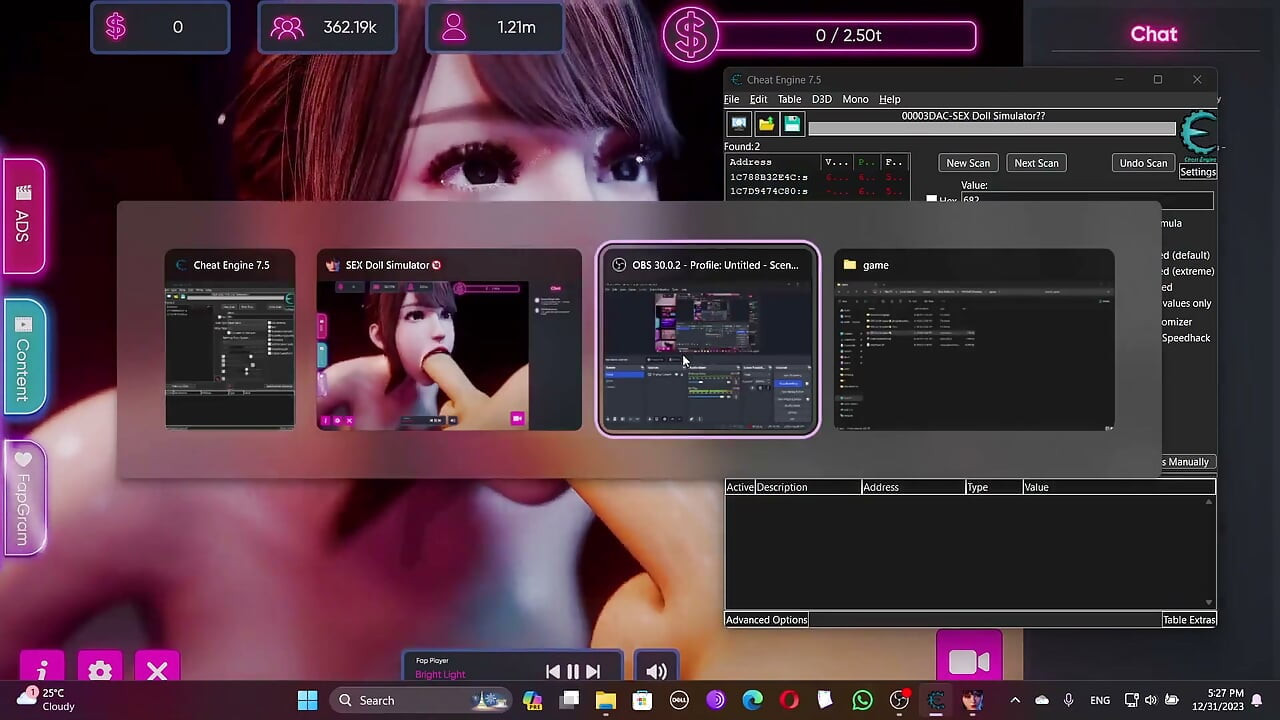Open the Mono menu in Cheat Engine

(855, 99)
